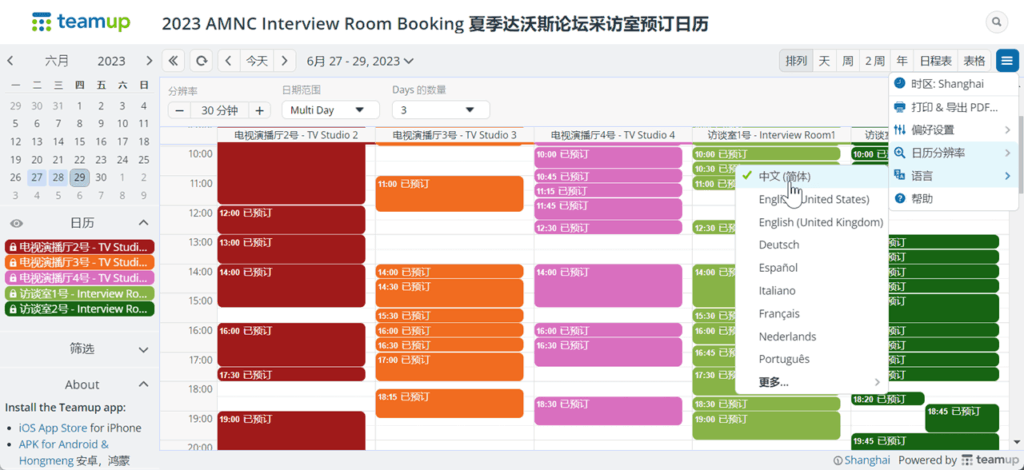Viewport: 1024px width, 470px height.
Task: Increase resolution with plus button
Action: point(259,110)
